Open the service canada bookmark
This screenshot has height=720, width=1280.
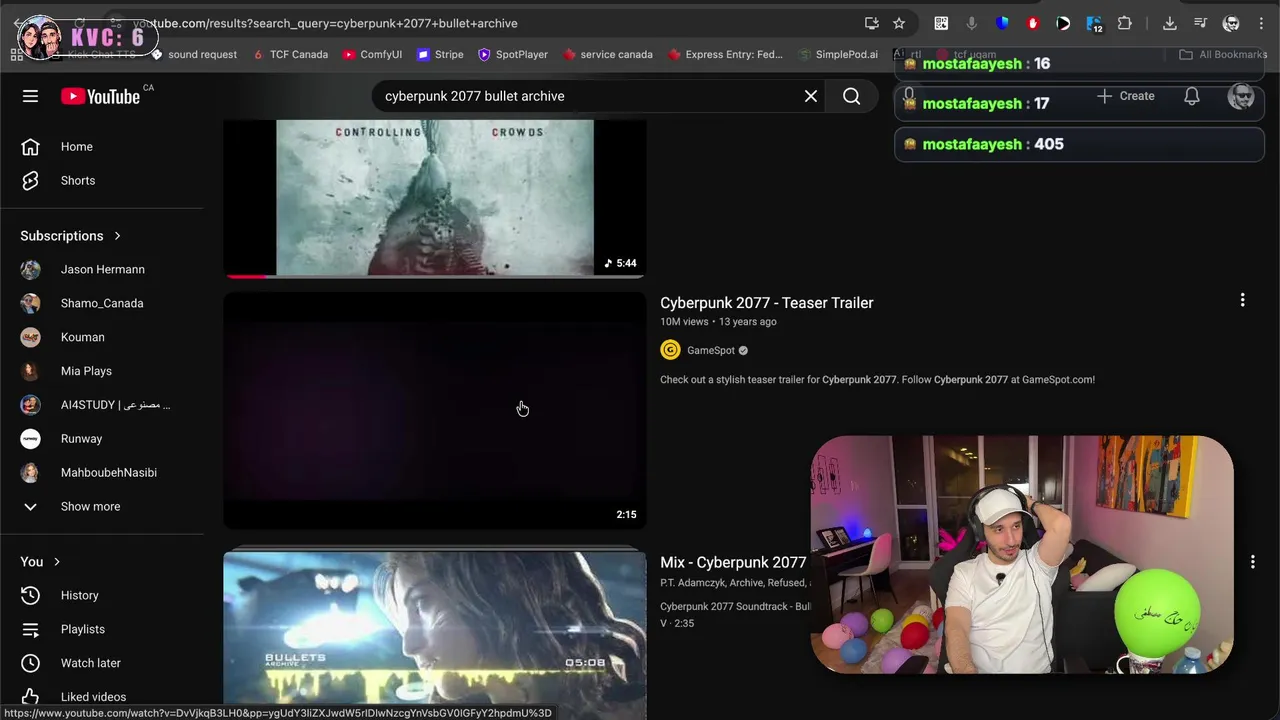(608, 55)
